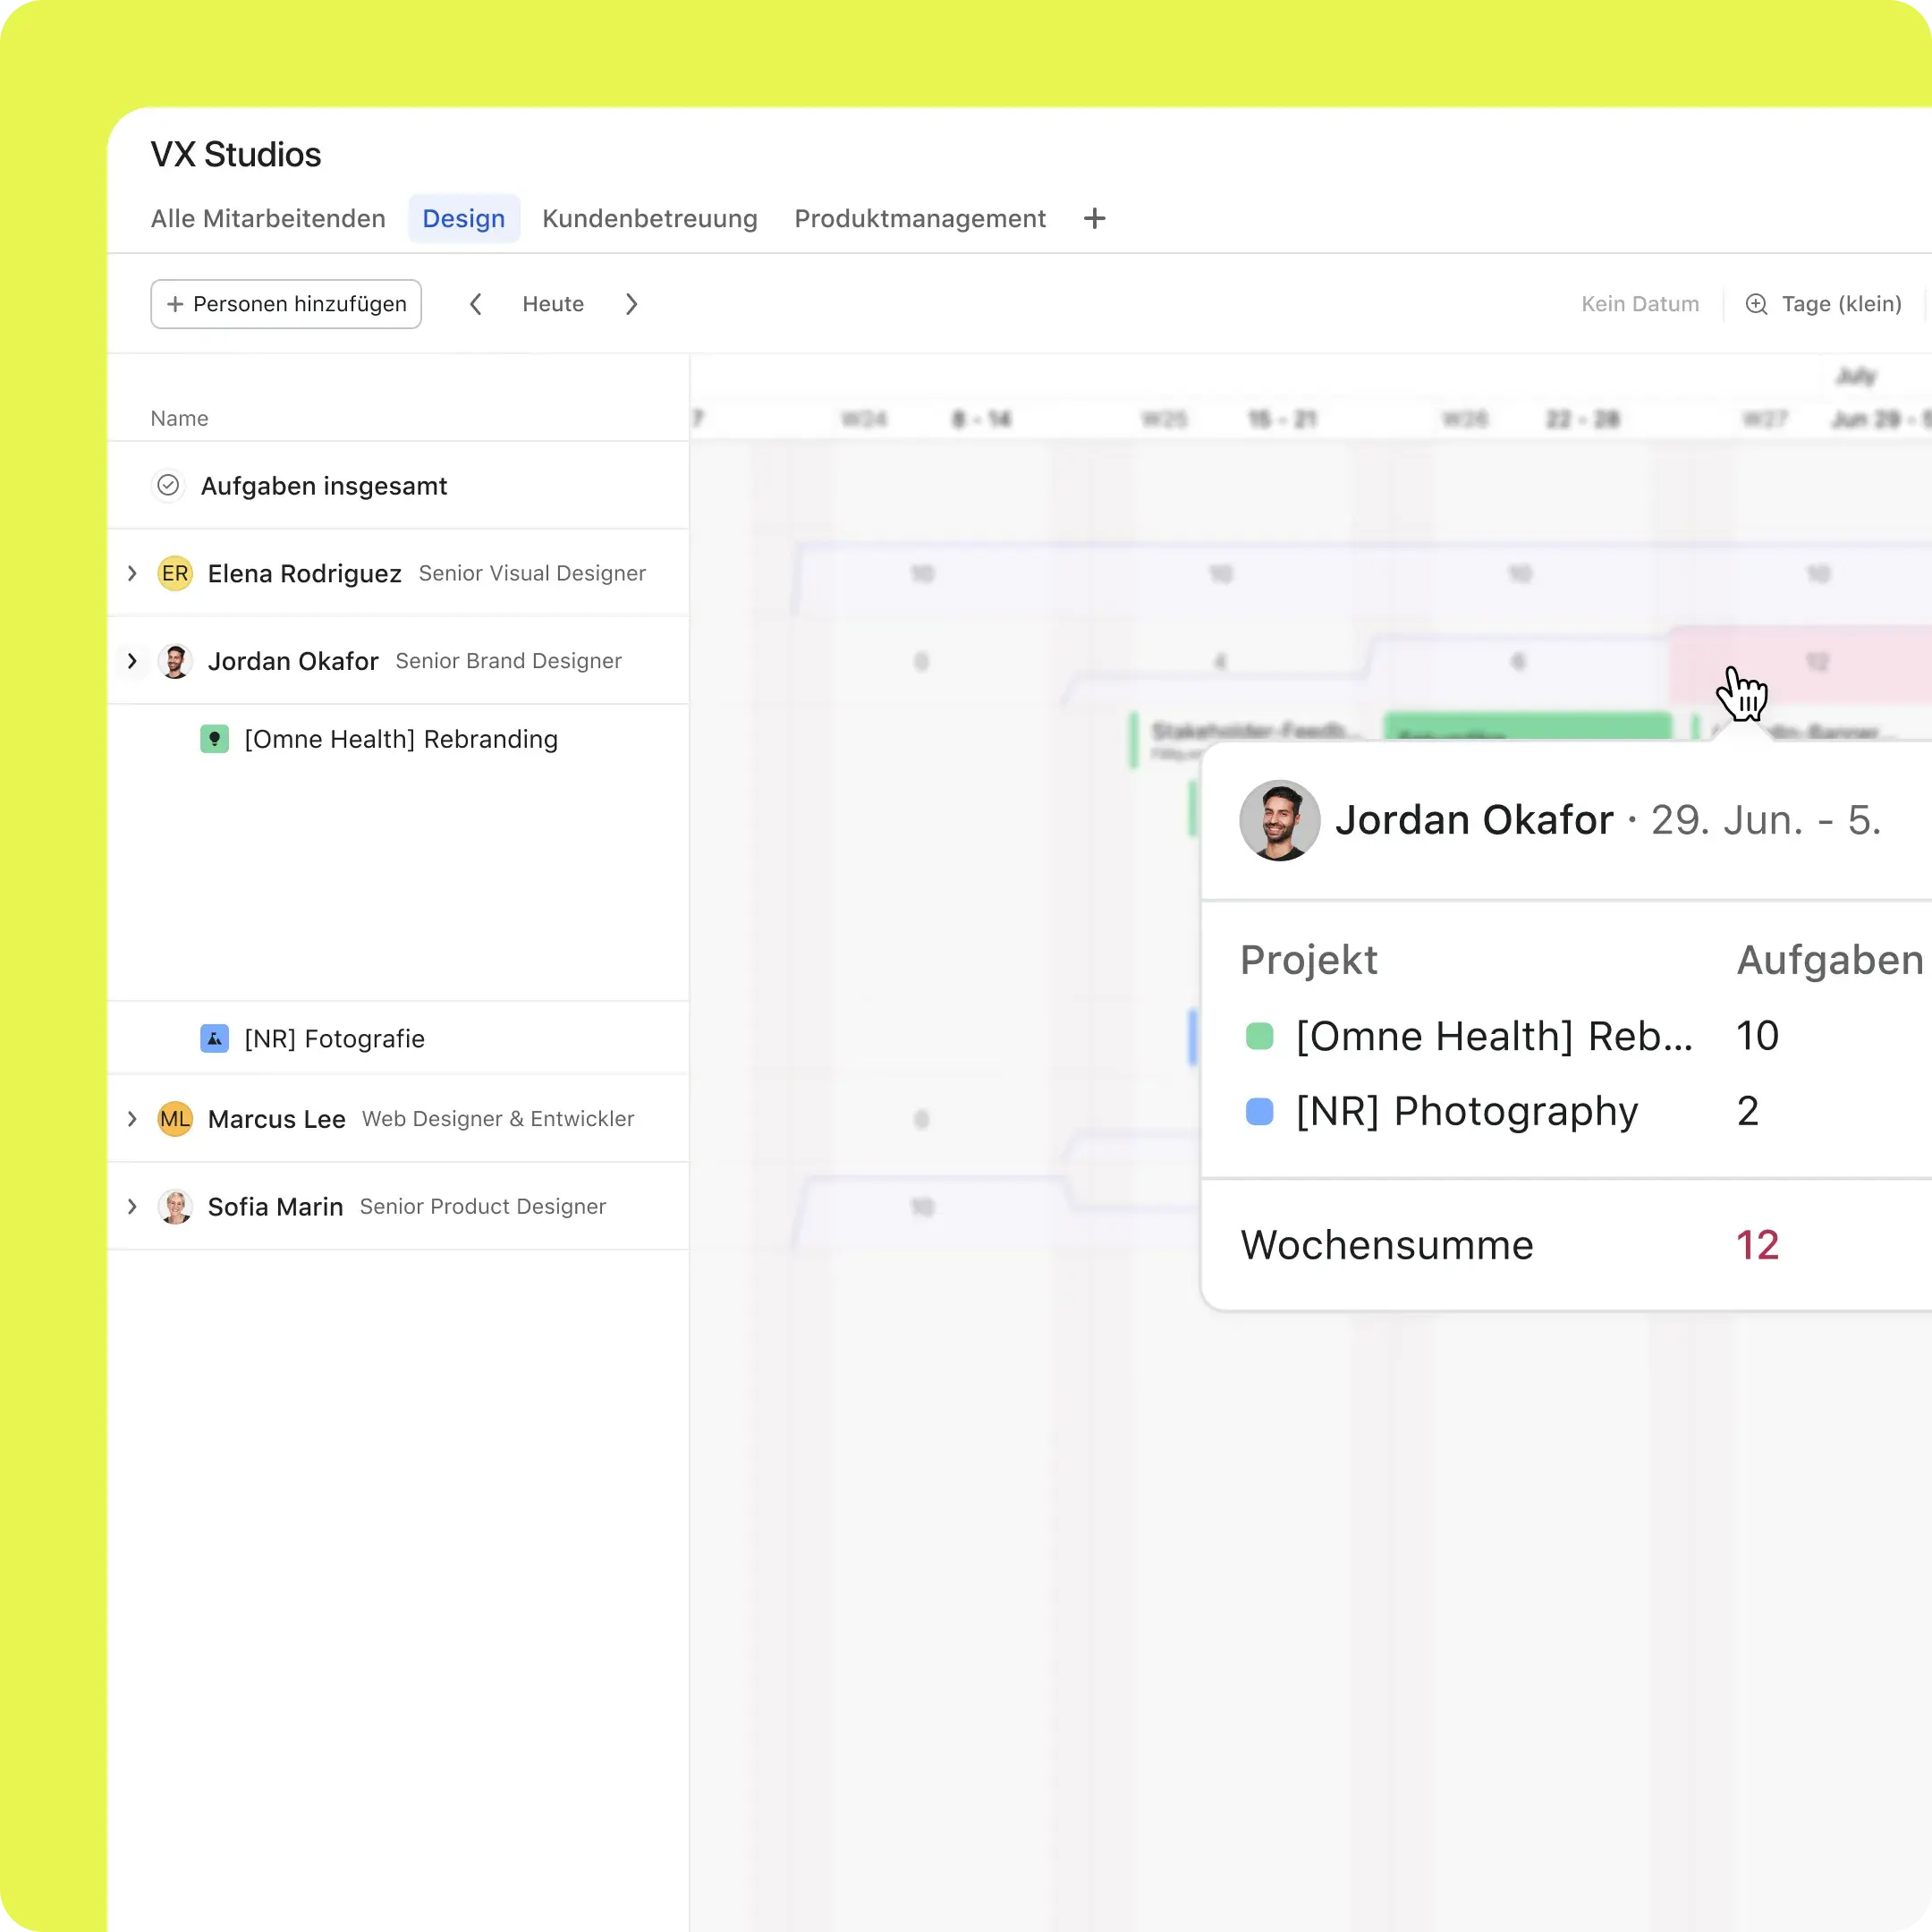Jump to Heute in the timeline
The height and width of the screenshot is (1932, 1932).
[x=553, y=304]
